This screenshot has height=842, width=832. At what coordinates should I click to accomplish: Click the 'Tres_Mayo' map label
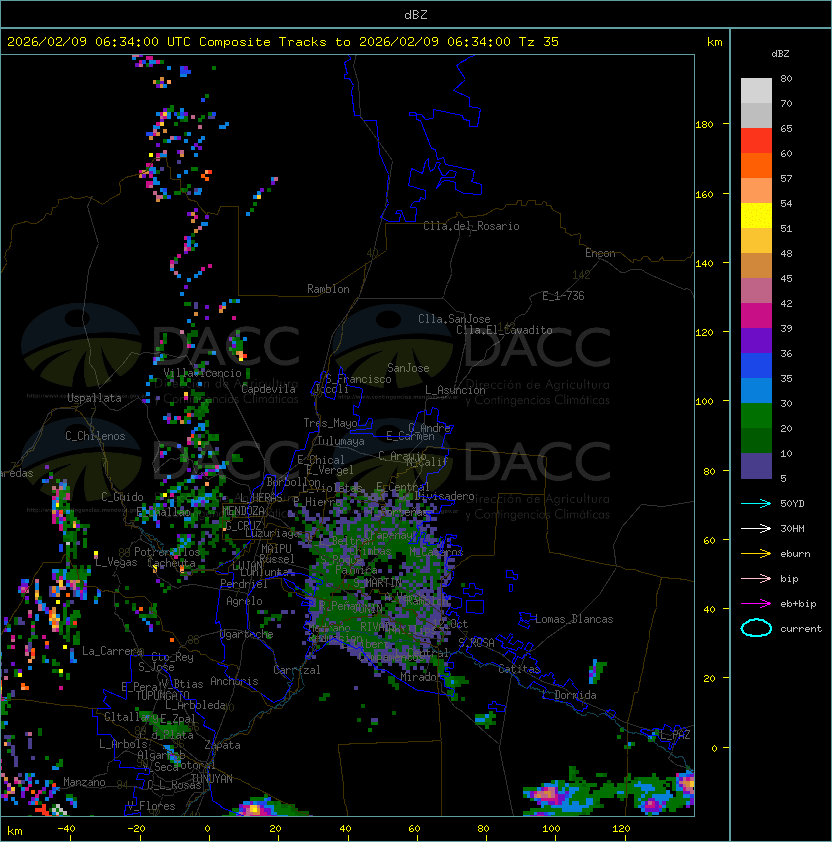click(x=330, y=423)
